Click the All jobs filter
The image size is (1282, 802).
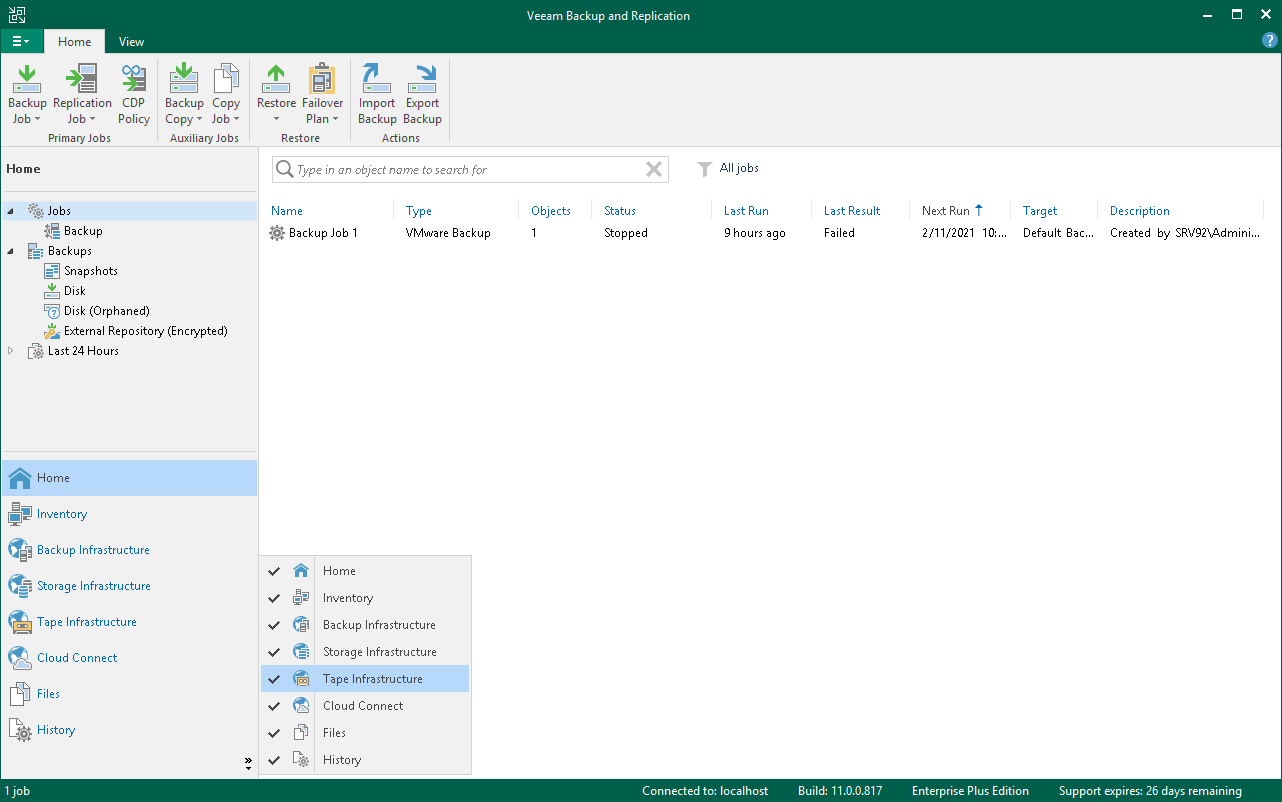click(738, 169)
